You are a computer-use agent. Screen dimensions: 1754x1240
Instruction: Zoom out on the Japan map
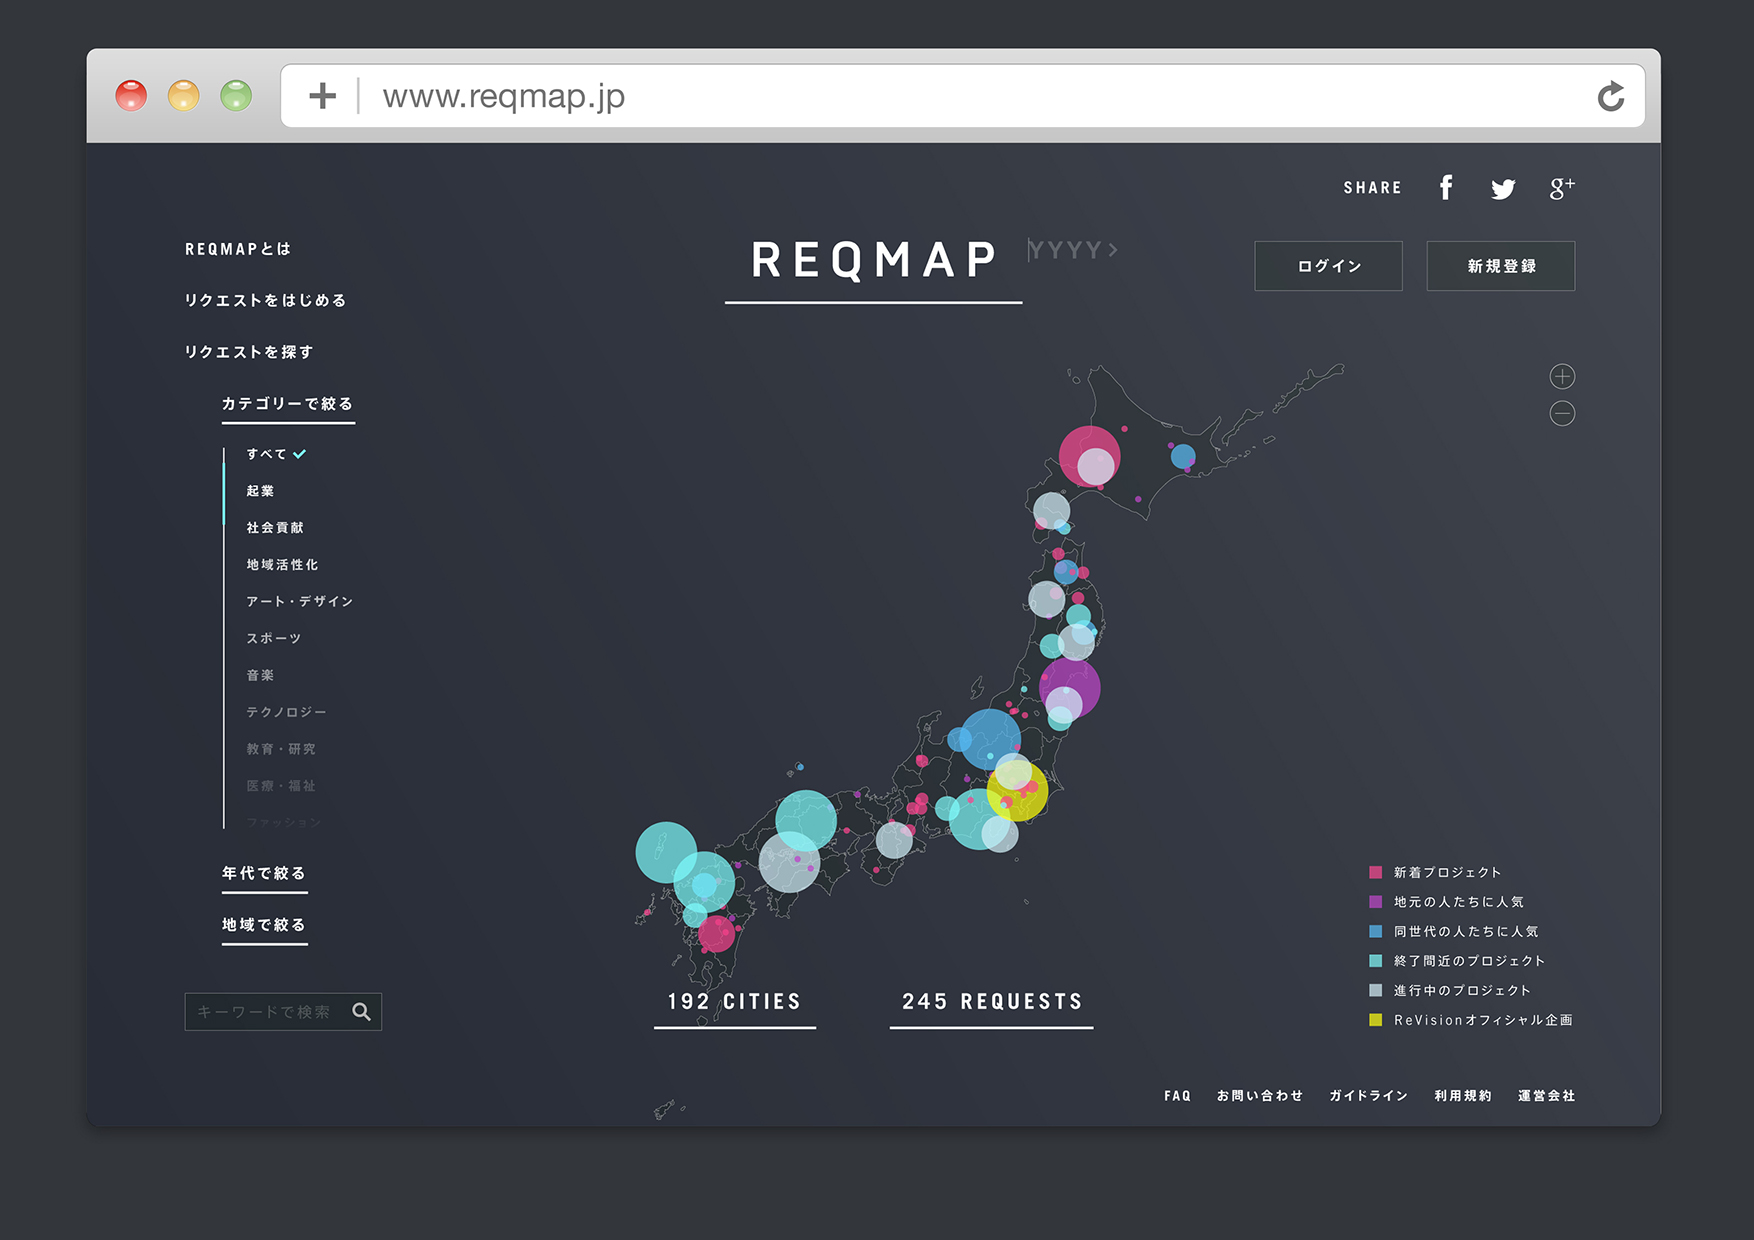coord(1563,413)
